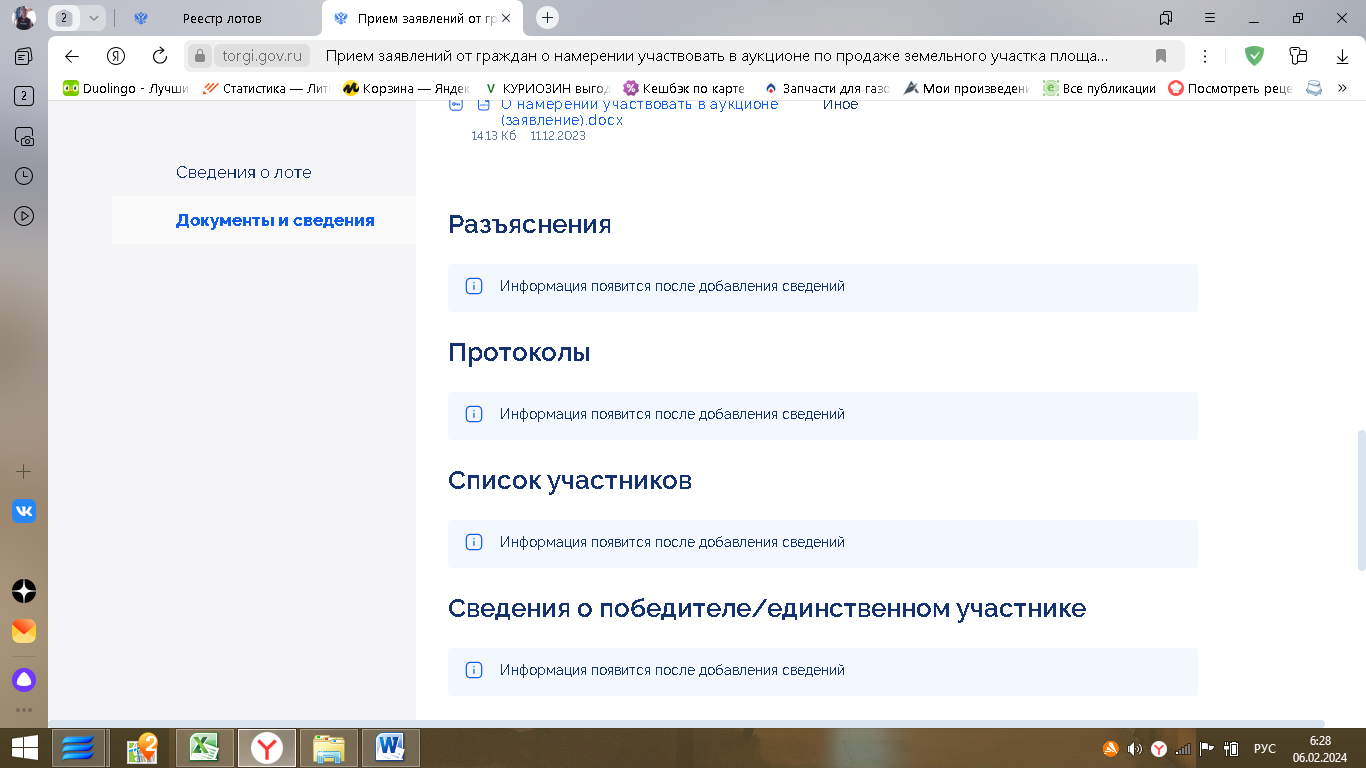The height and width of the screenshot is (768, 1366).
Task: Click the back navigation arrow
Action: coord(69,55)
